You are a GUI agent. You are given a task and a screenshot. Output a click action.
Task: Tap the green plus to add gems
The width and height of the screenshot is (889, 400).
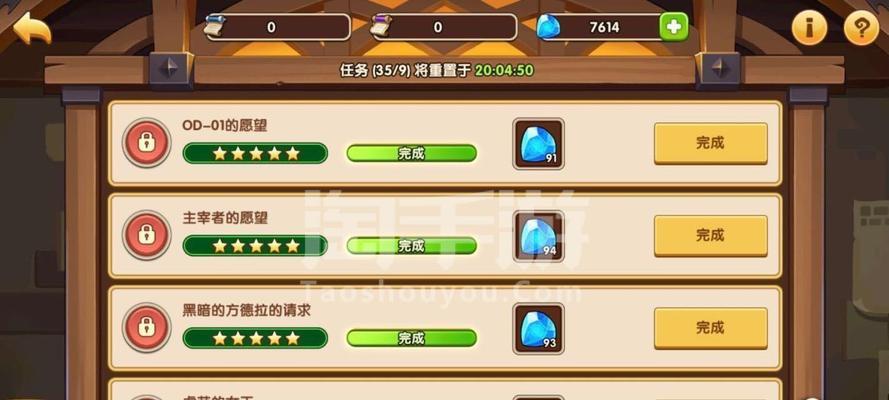[674, 27]
